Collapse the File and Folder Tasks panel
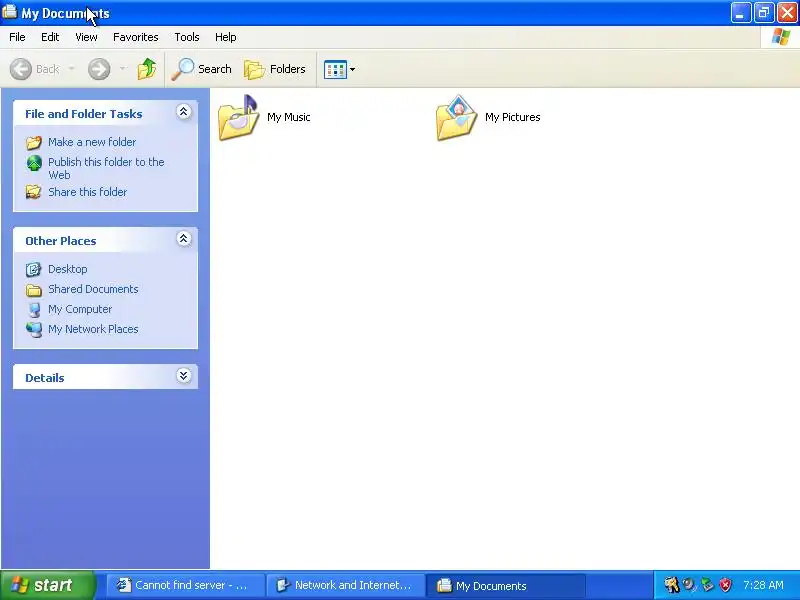 (184, 112)
